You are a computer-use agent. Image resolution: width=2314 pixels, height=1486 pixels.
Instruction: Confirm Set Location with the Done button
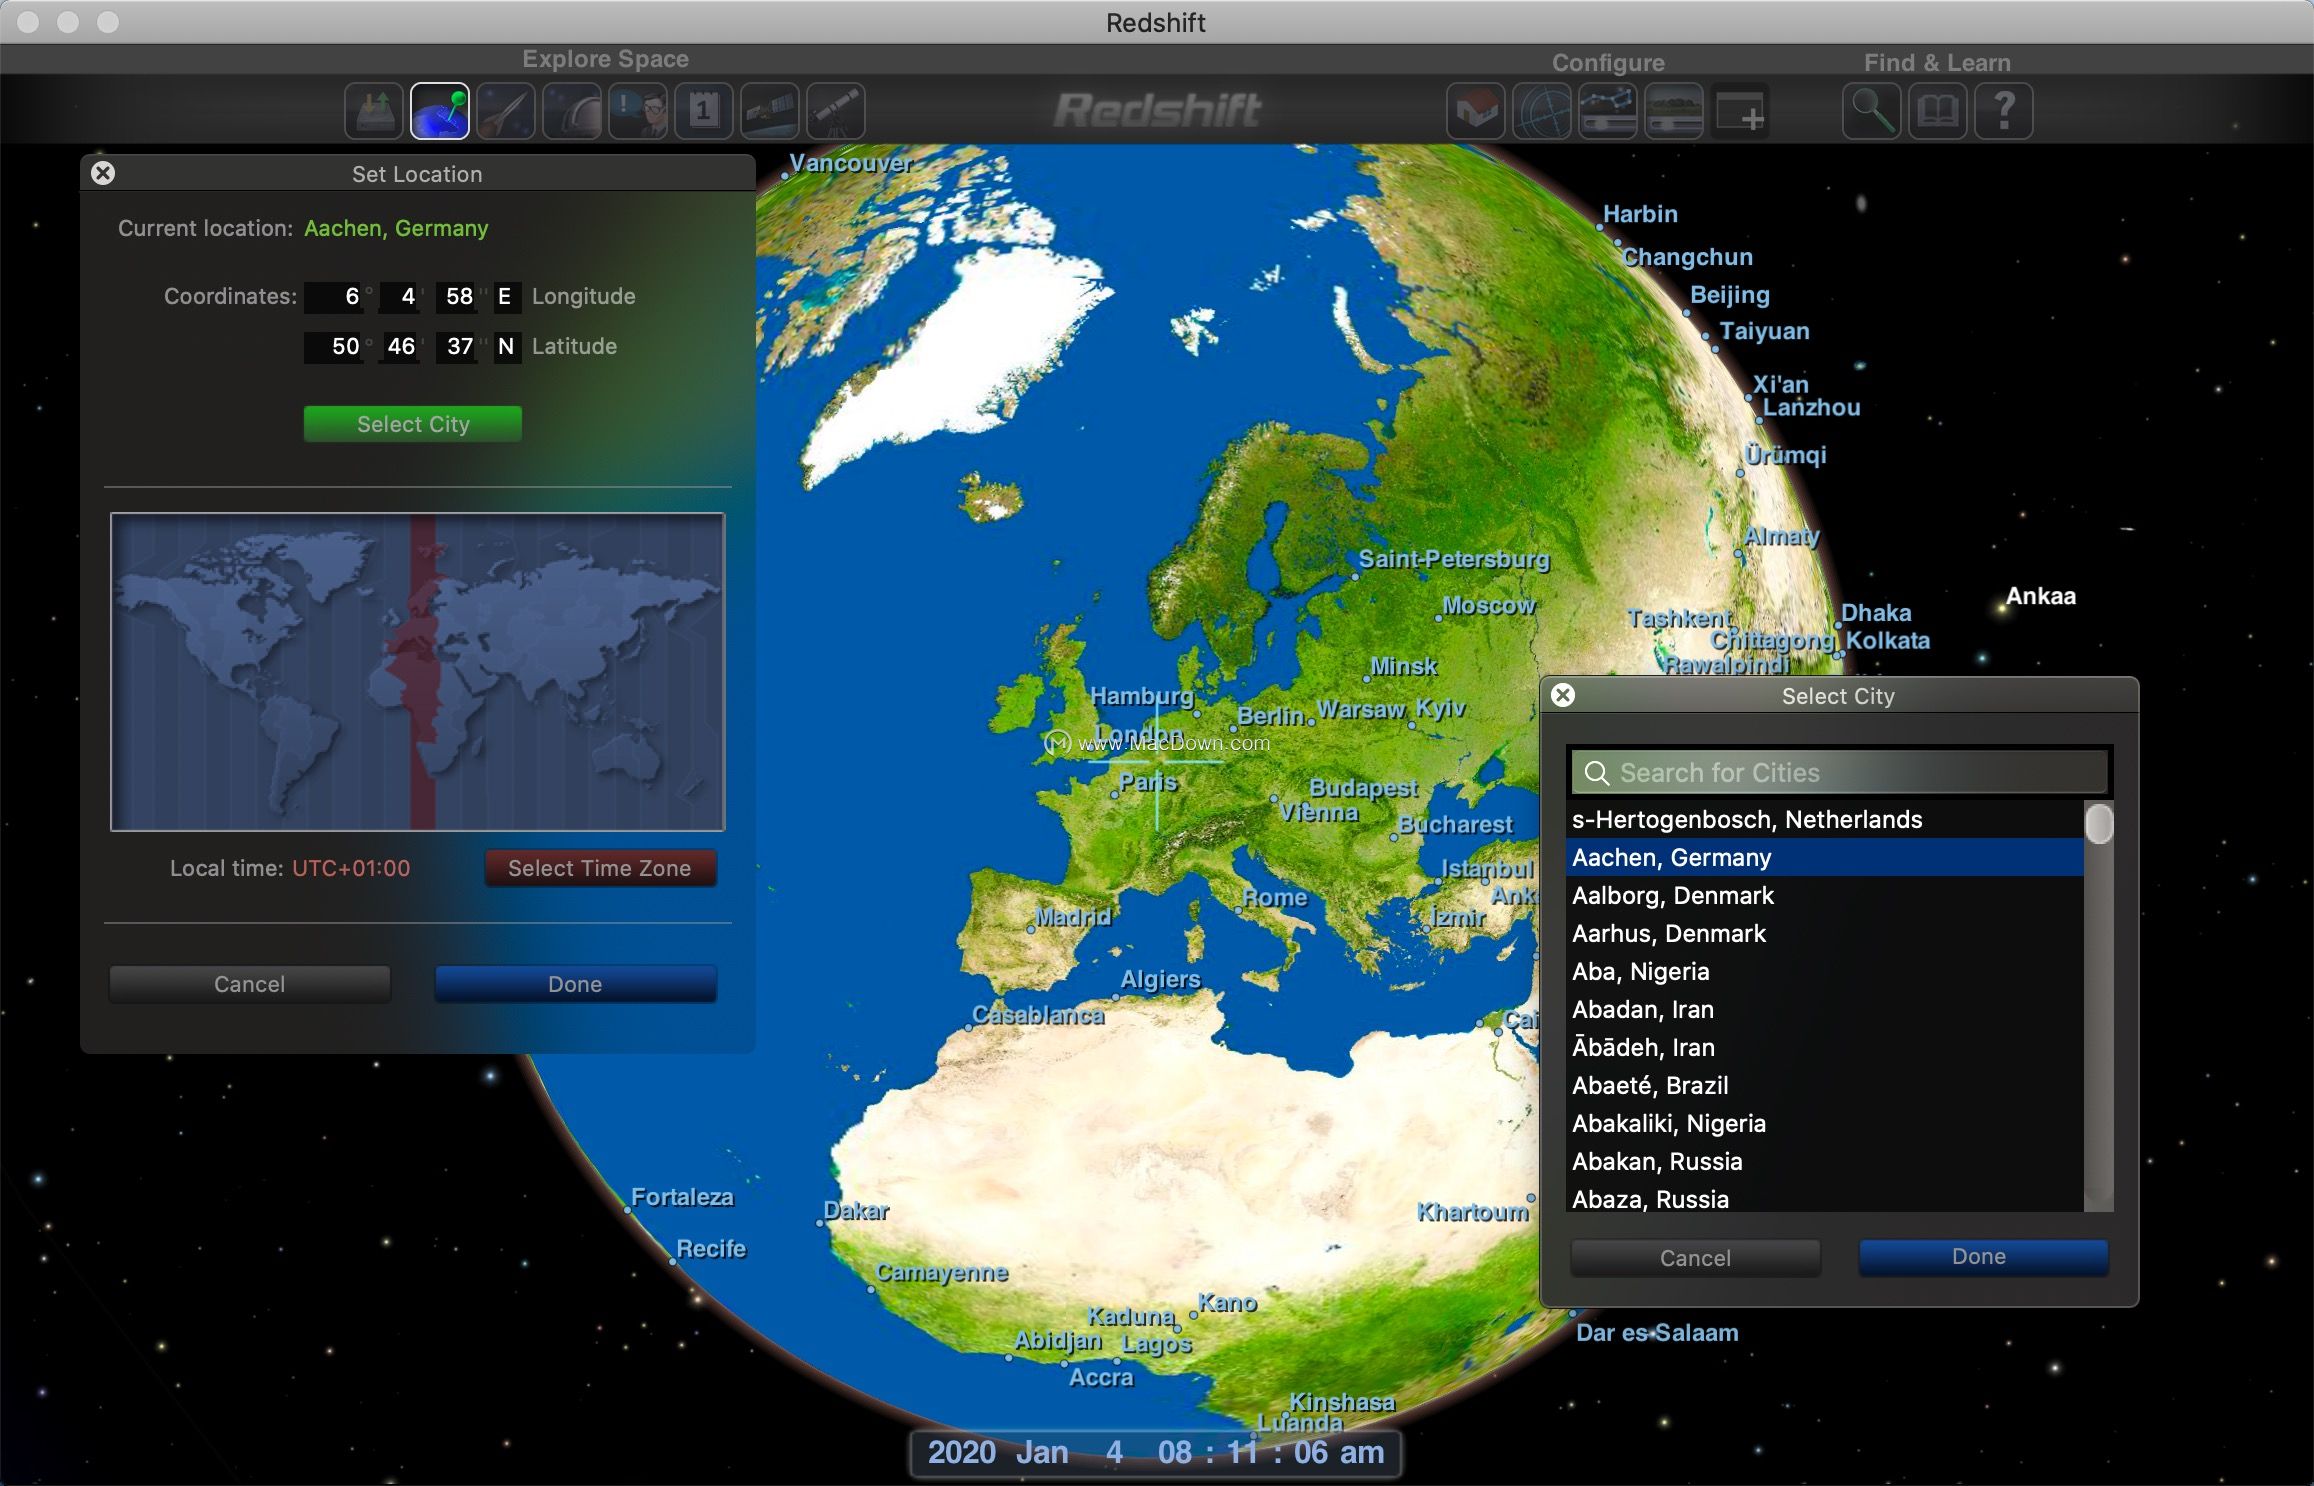575,984
